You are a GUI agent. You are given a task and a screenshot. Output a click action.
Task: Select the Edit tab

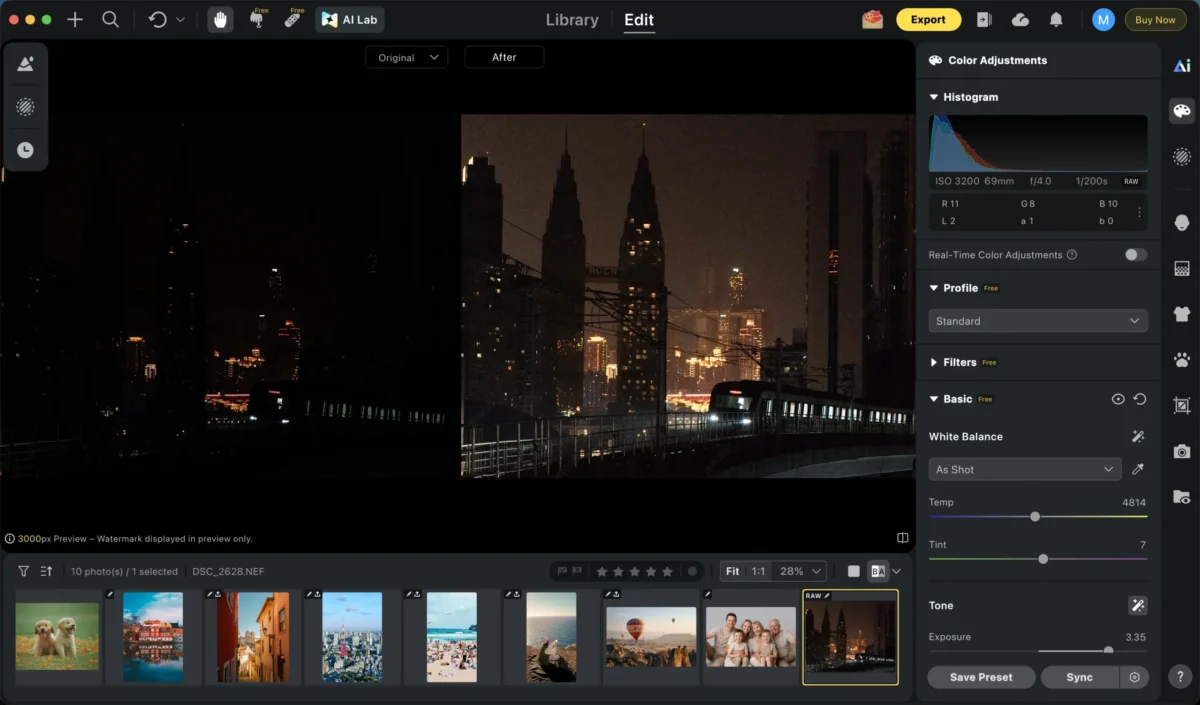coord(639,20)
